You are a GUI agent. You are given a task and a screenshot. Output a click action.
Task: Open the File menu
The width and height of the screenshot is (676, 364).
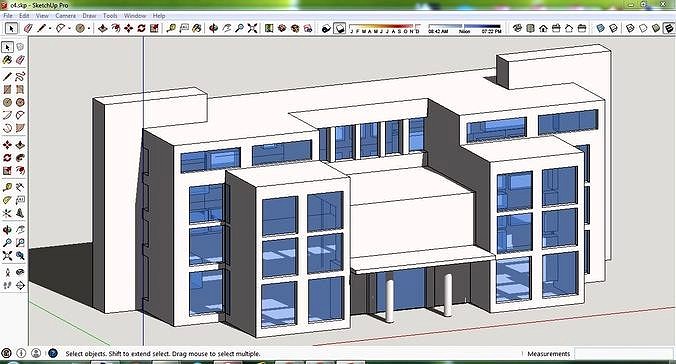tap(8, 16)
